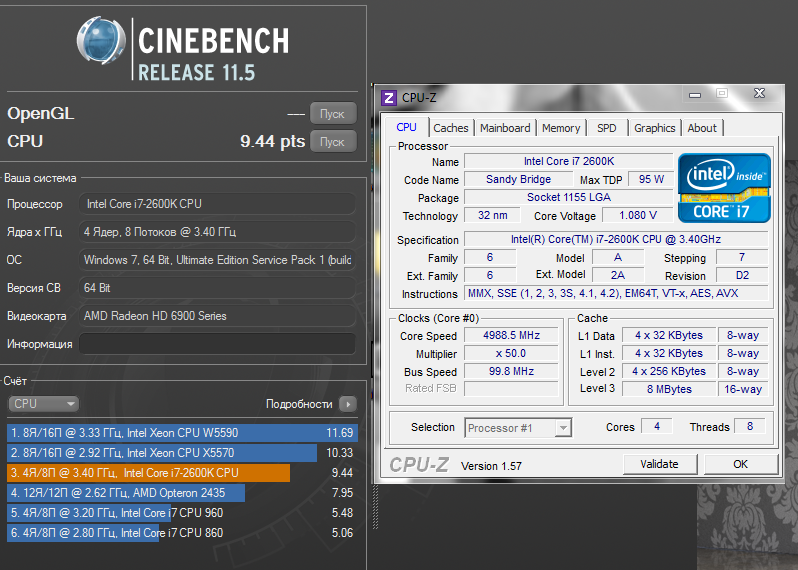Select the Xeon W5590 ranking bar
This screenshot has height=570, width=798.
click(182, 433)
